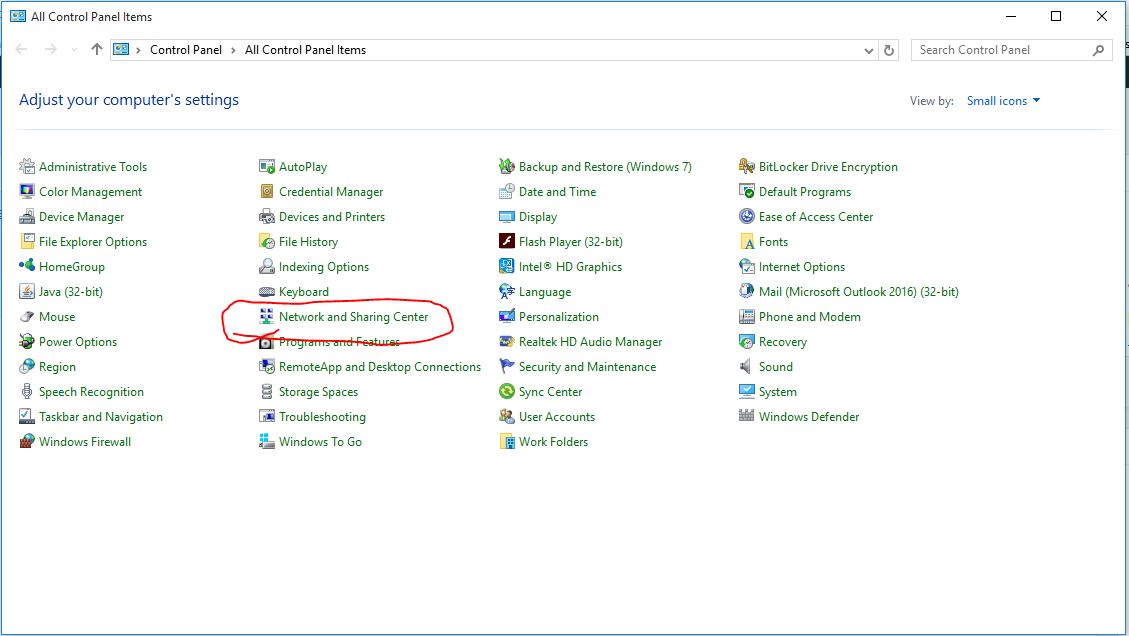Click the Intel HD Graphics icon
The width and height of the screenshot is (1129, 636).
point(507,267)
